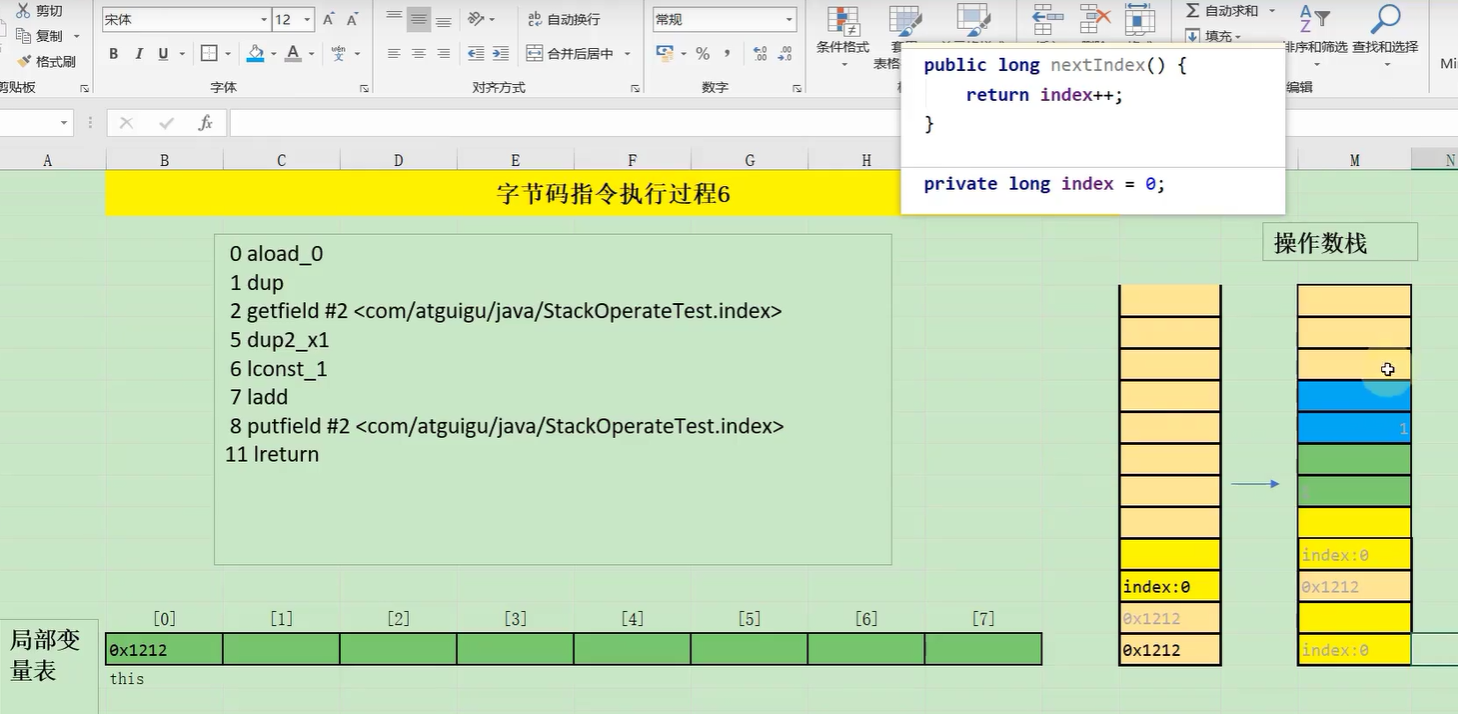
Task: Click the cell borders icon
Action: point(209,54)
